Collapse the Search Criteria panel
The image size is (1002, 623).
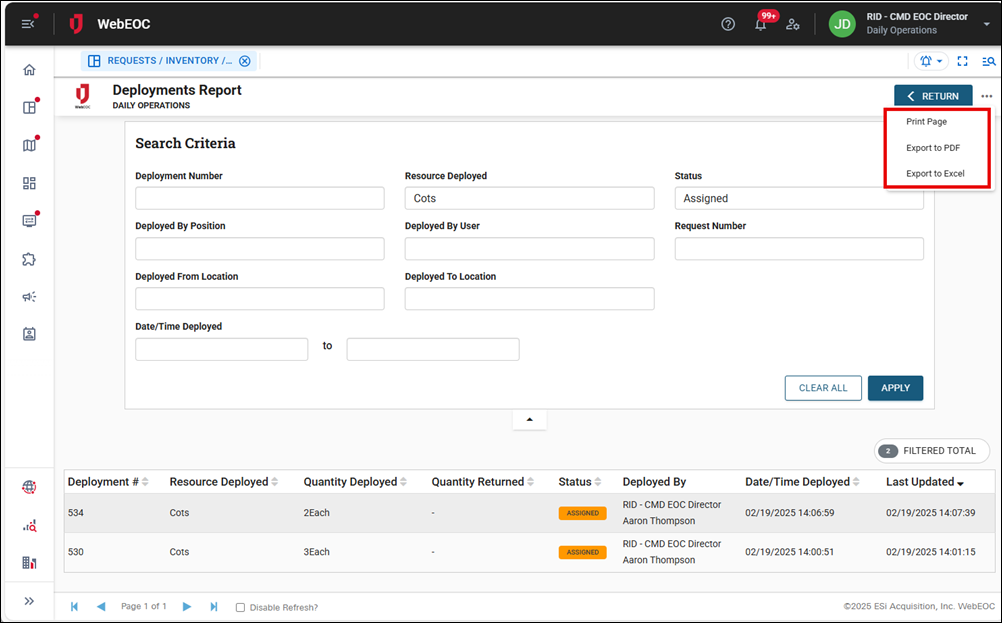[x=529, y=419]
